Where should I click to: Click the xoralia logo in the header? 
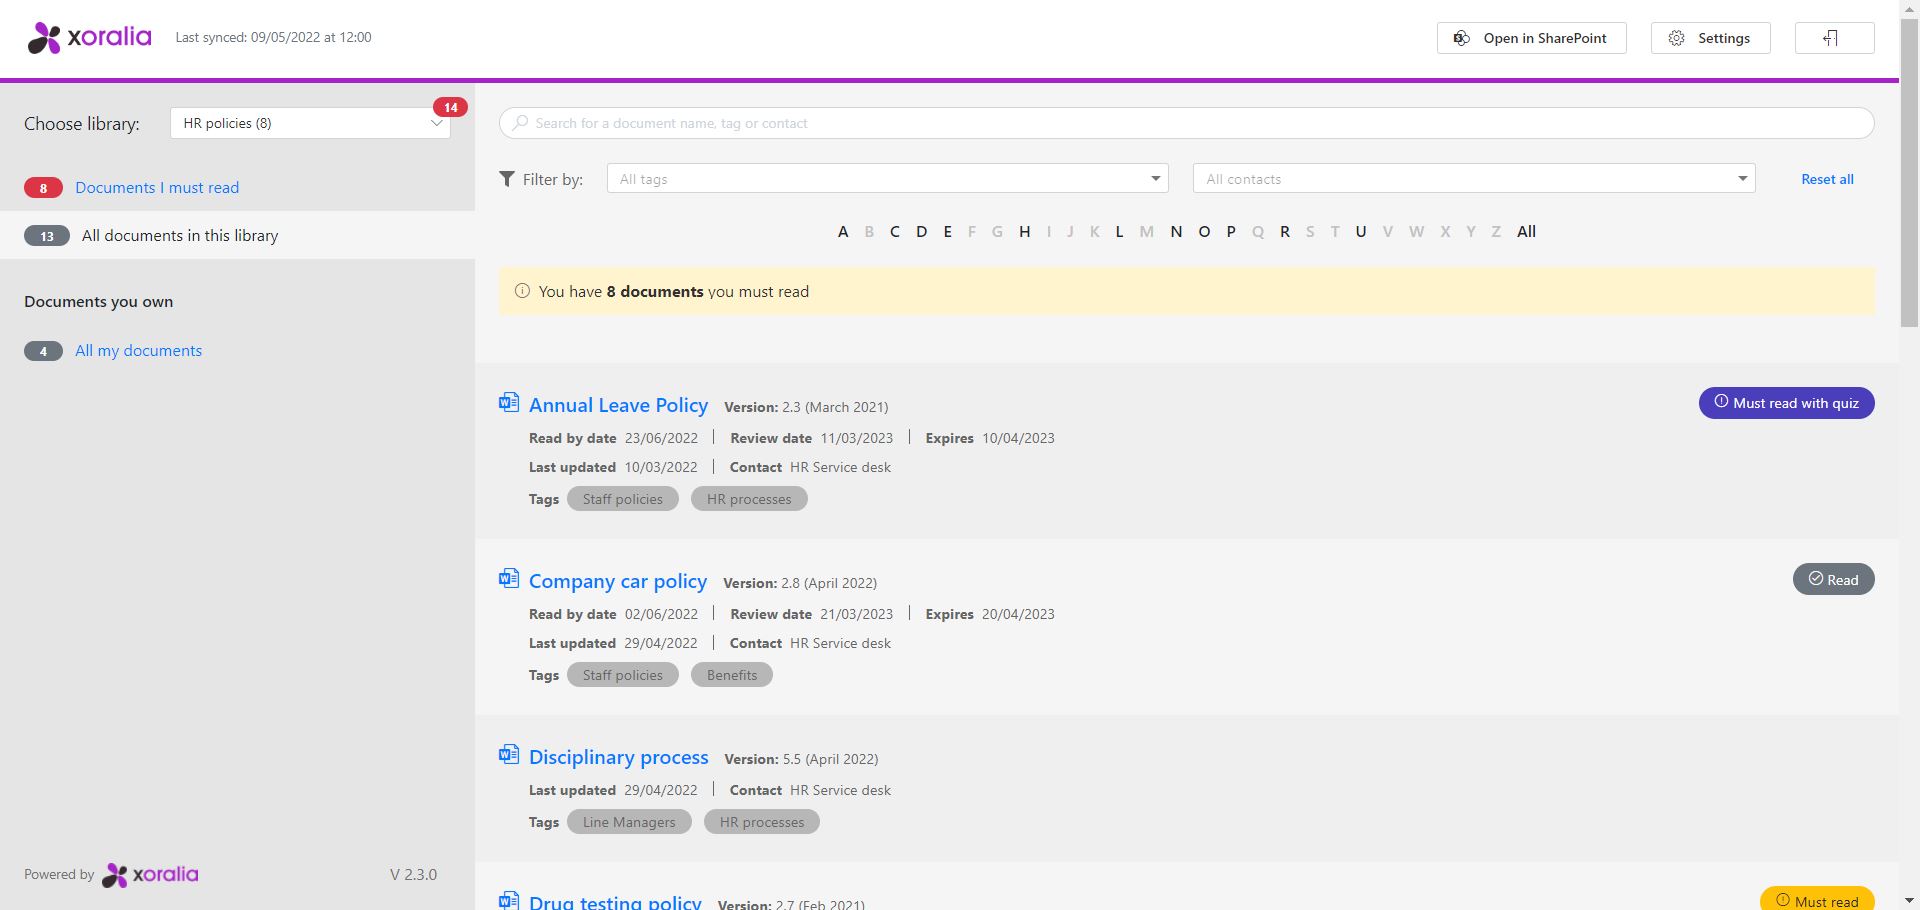89,38
